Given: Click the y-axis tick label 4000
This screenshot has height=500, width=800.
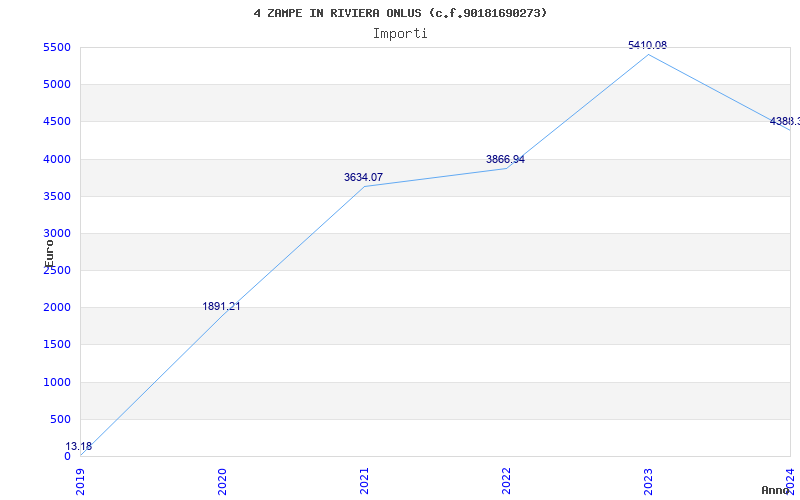Looking at the screenshot, I should click(x=57, y=159).
